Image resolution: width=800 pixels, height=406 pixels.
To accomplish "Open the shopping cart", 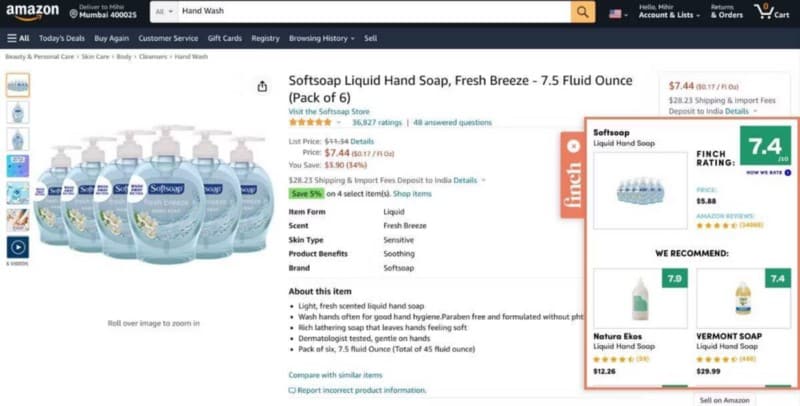I will point(768,12).
